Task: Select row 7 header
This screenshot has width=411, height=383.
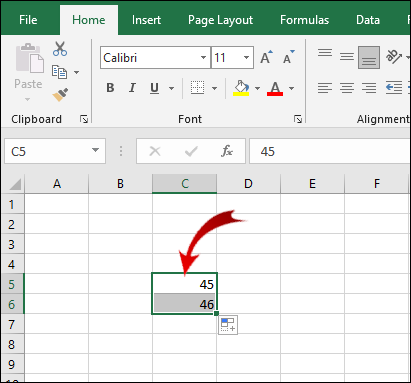Action: coord(13,324)
